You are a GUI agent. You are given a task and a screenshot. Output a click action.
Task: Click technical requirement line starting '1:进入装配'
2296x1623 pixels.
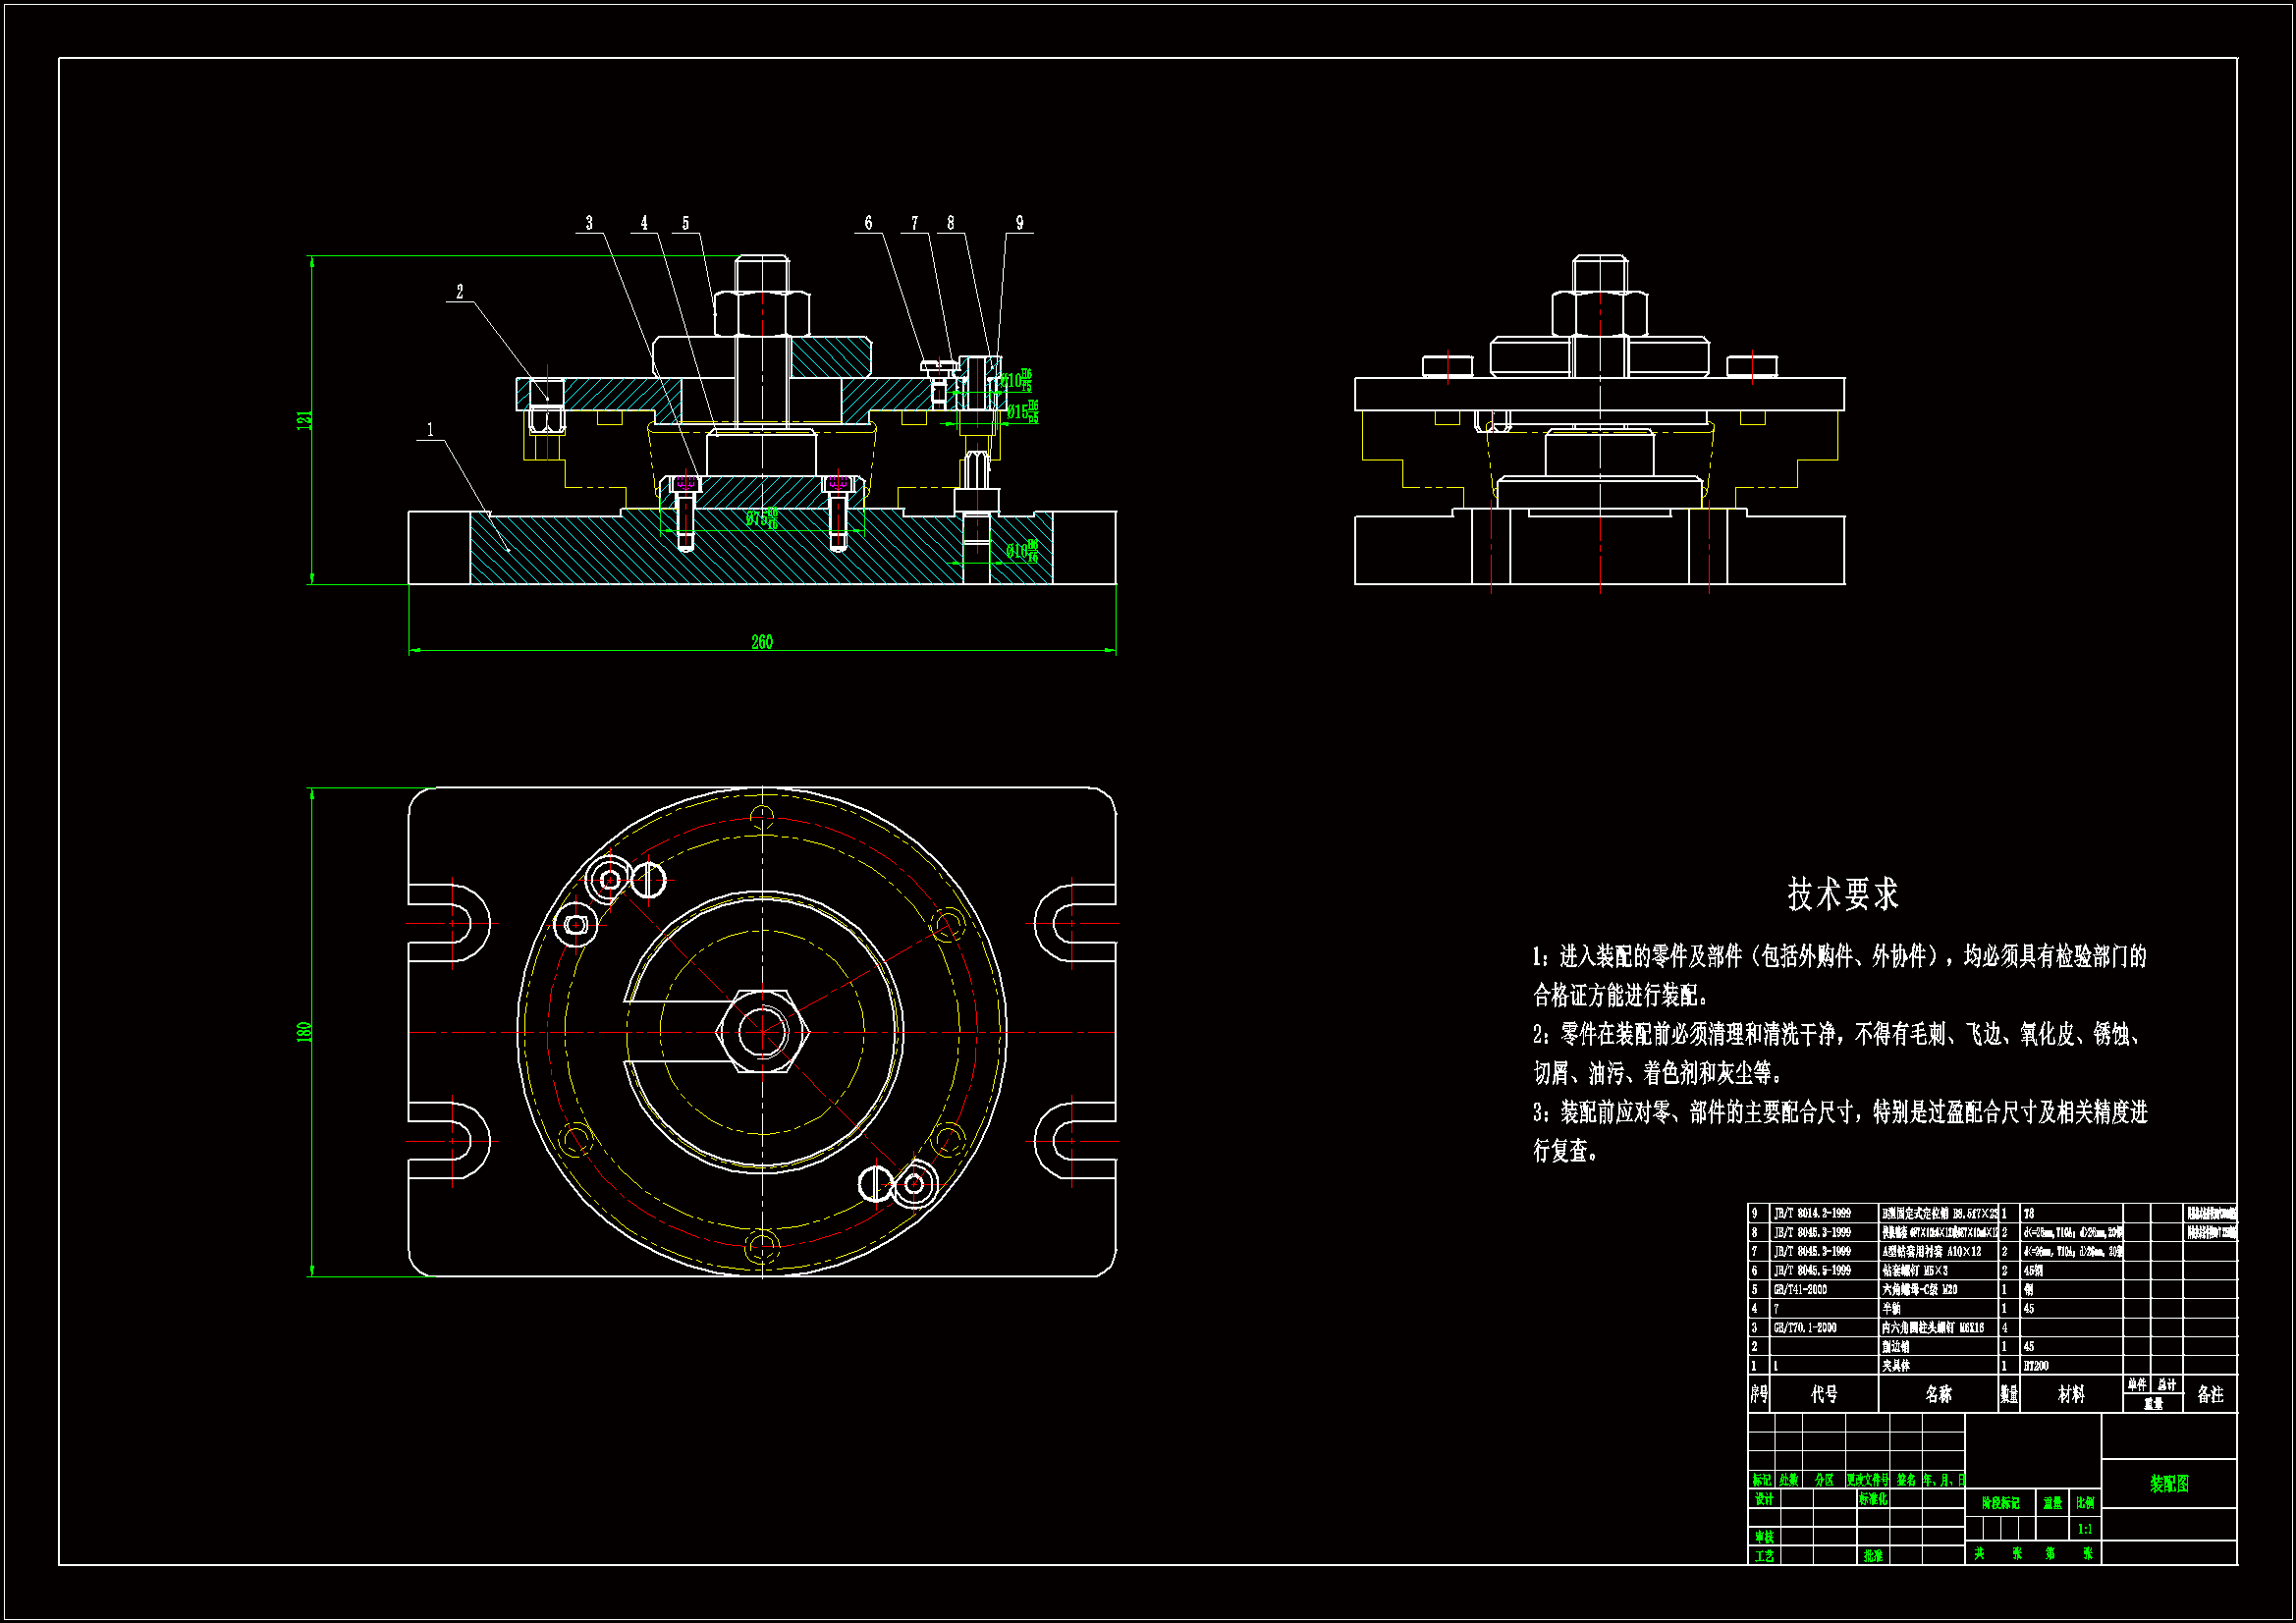[x=1839, y=957]
